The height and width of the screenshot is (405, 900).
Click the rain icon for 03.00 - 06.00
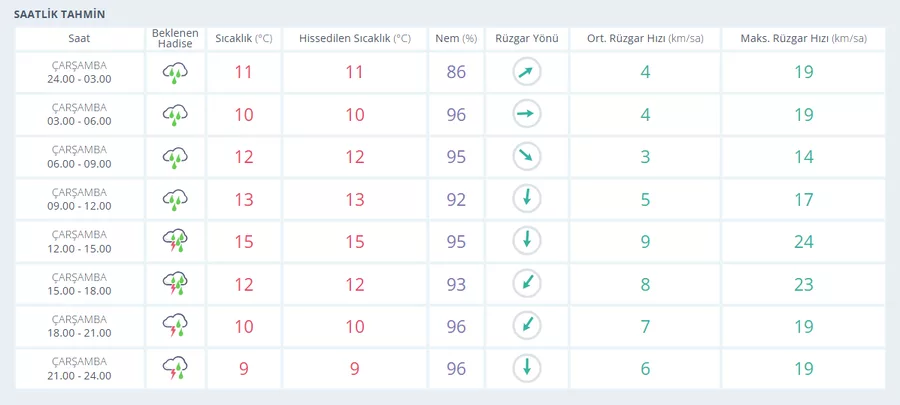[x=176, y=115]
